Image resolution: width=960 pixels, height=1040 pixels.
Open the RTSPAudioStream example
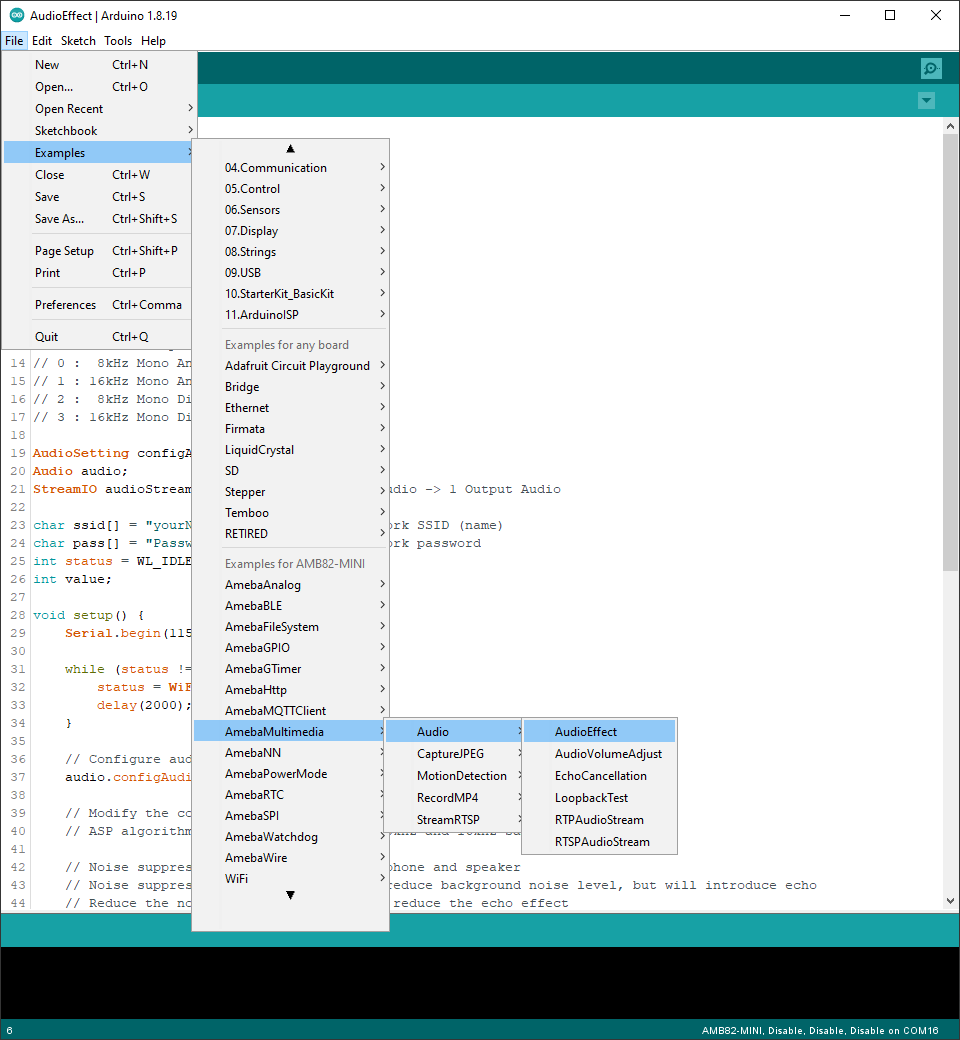[601, 842]
